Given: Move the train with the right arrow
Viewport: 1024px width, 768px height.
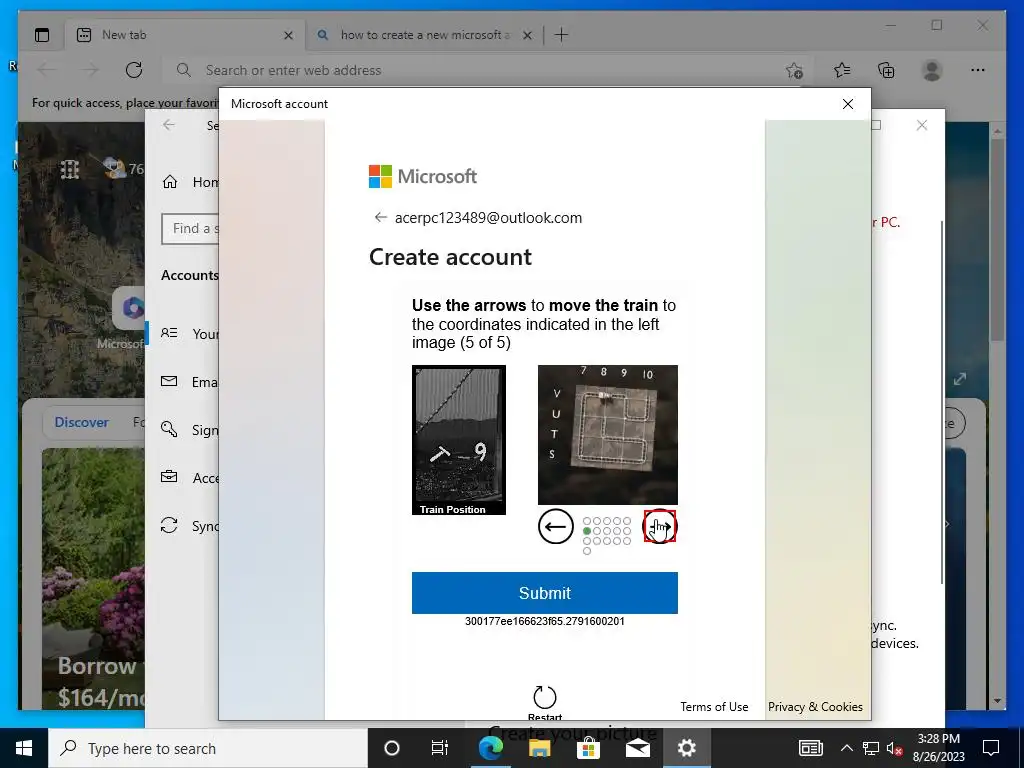Looking at the screenshot, I should pyautogui.click(x=660, y=526).
